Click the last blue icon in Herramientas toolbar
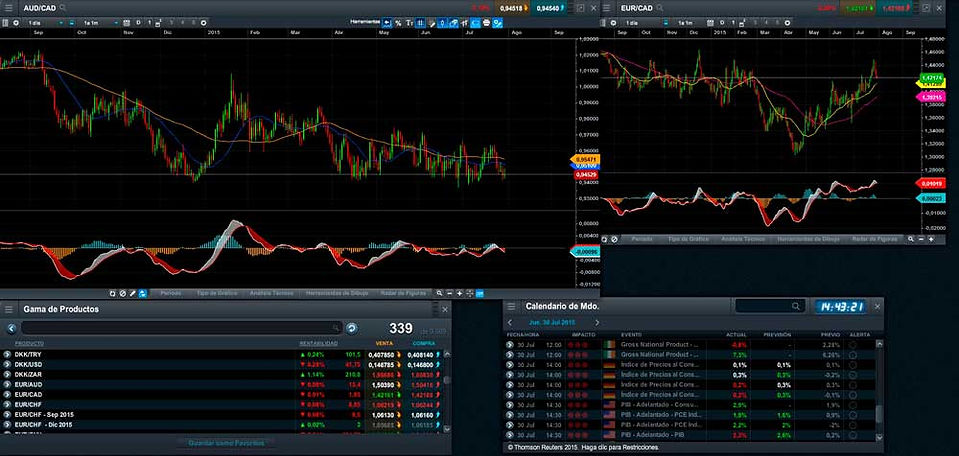This screenshot has width=959, height=456. click(x=498, y=23)
